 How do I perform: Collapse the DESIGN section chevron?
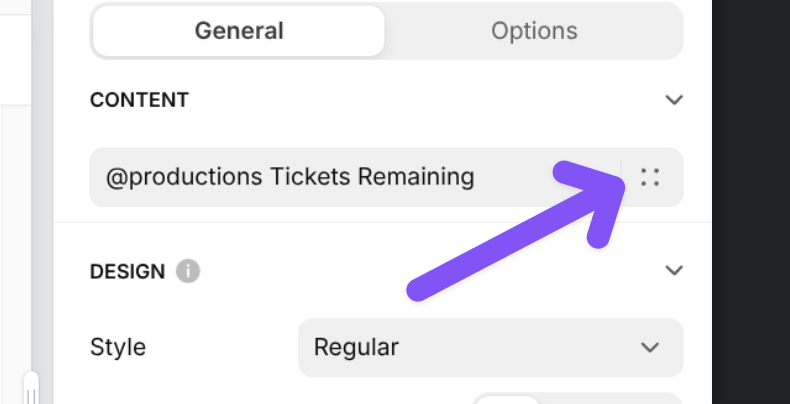[674, 270]
